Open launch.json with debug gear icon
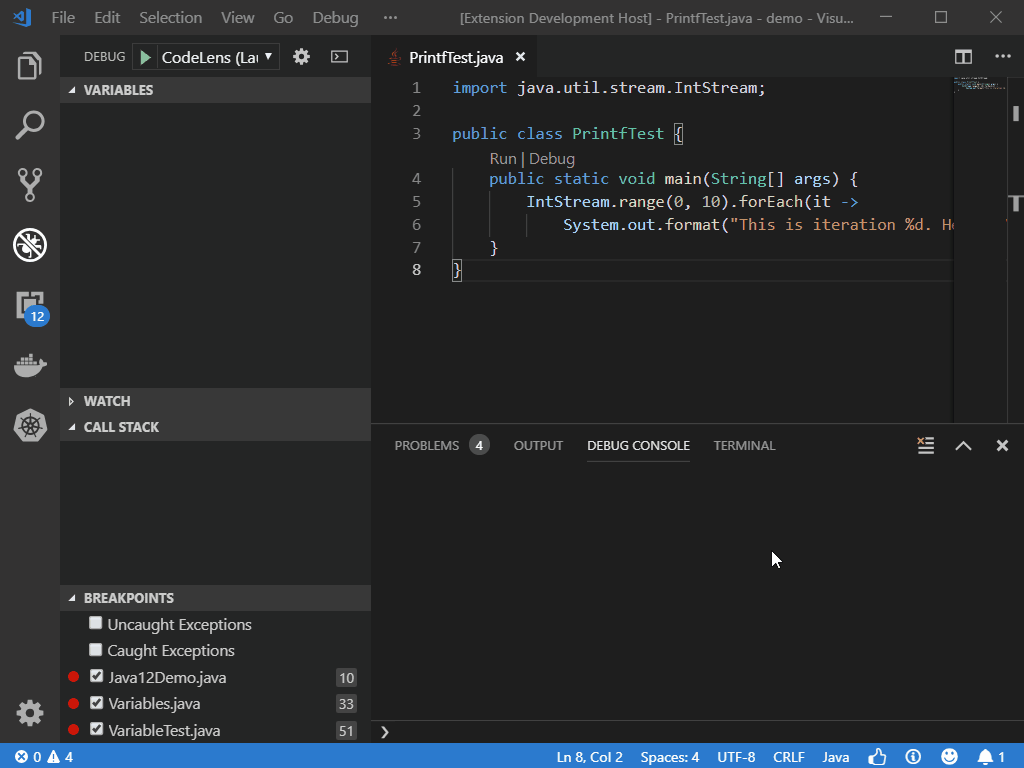 coord(301,57)
